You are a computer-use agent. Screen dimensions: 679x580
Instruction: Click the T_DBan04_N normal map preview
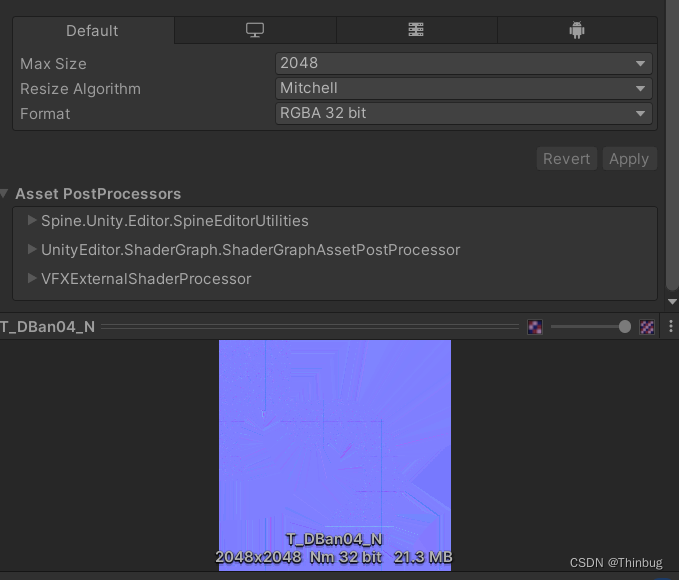[335, 455]
